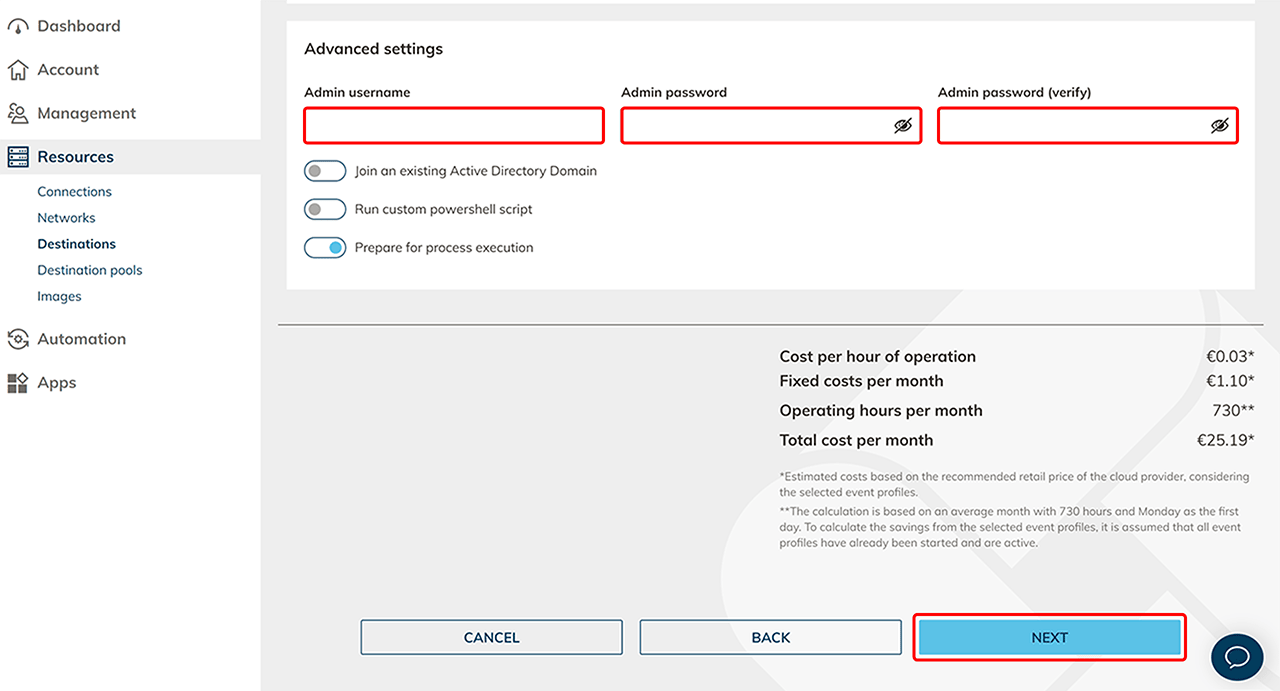Reveal the Admin password verify field
Image resolution: width=1280 pixels, height=691 pixels.
click(1219, 126)
